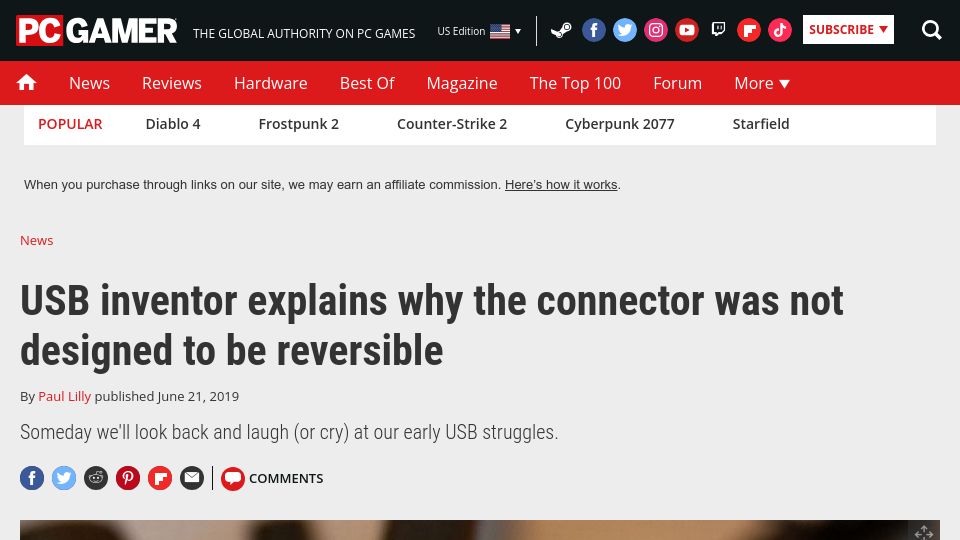This screenshot has width=960, height=540.
Task: Click the POPULAR label
Action: (70, 124)
